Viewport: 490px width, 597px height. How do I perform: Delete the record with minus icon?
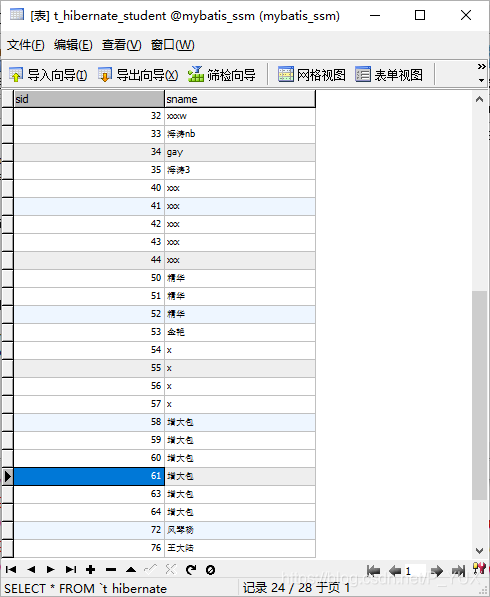[111, 570]
